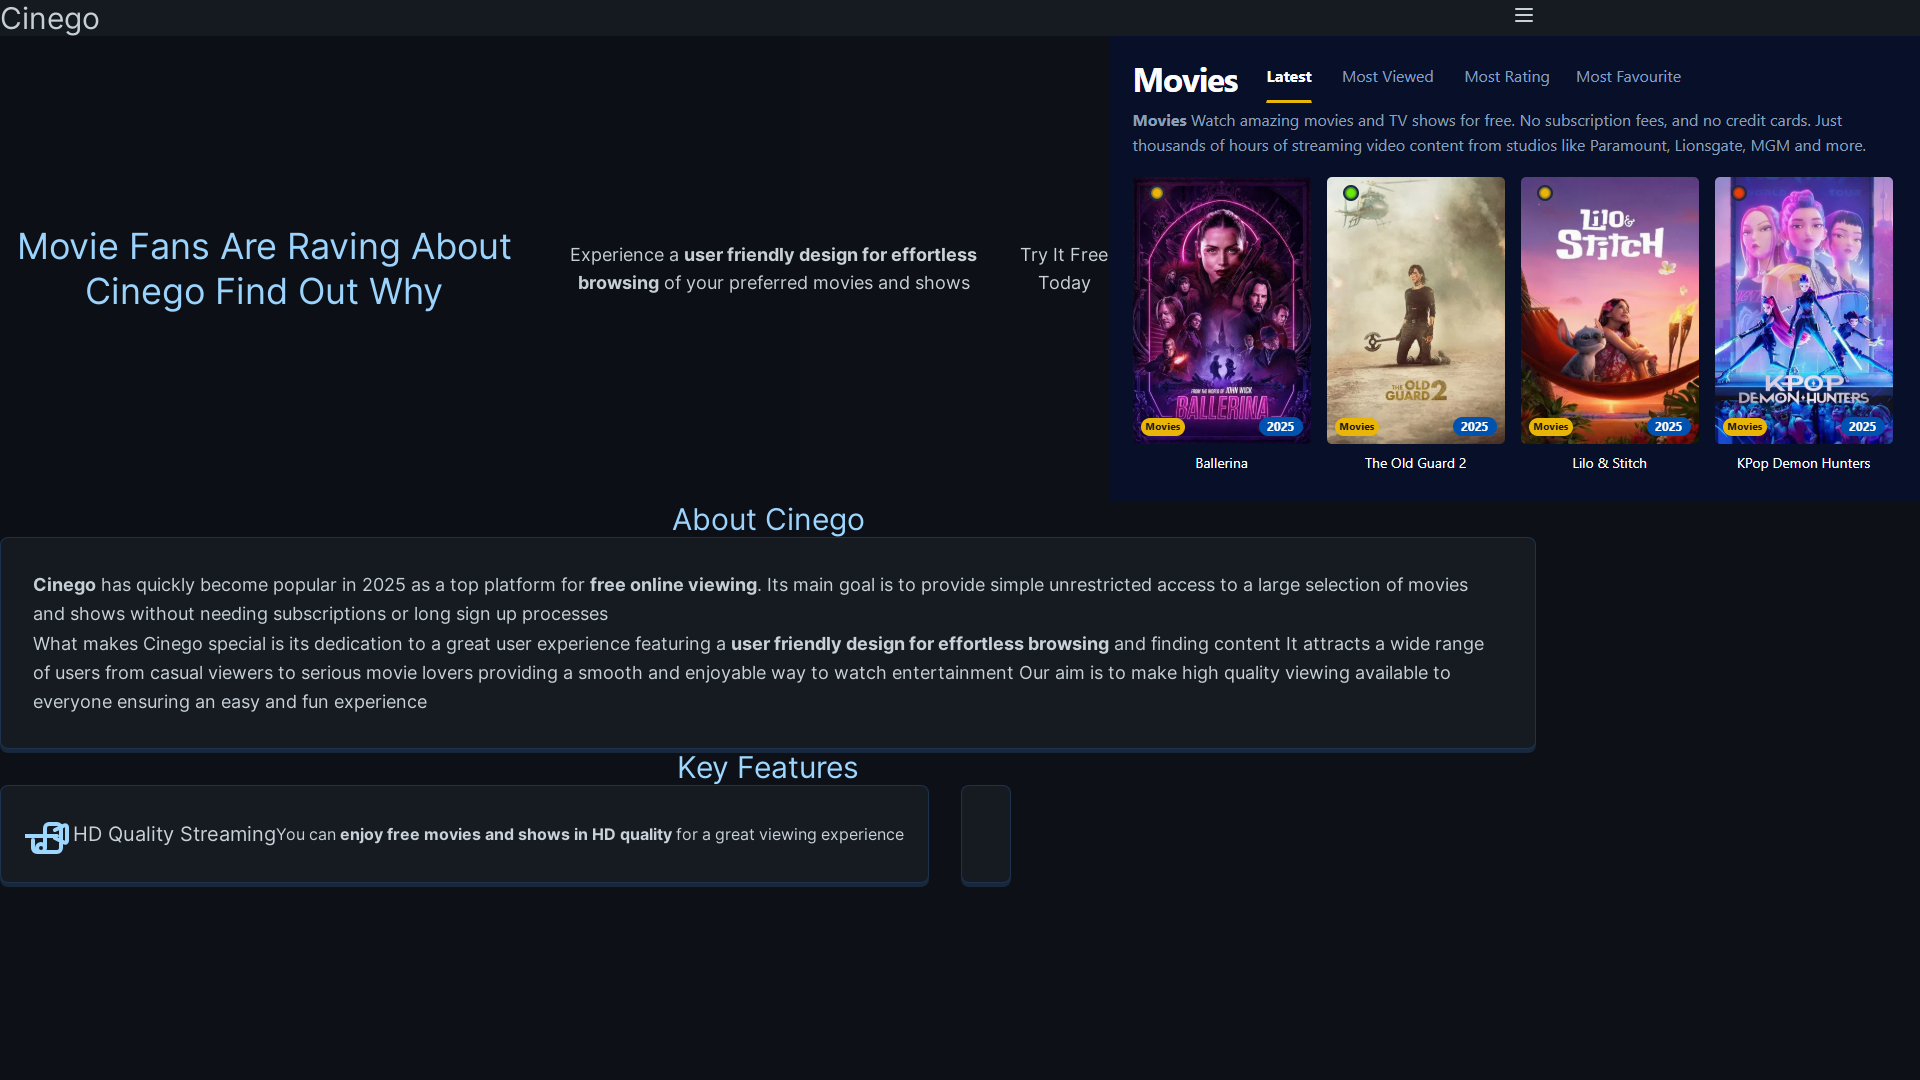Click 2025 badge on Lilo & Stitch poster

(1668, 427)
